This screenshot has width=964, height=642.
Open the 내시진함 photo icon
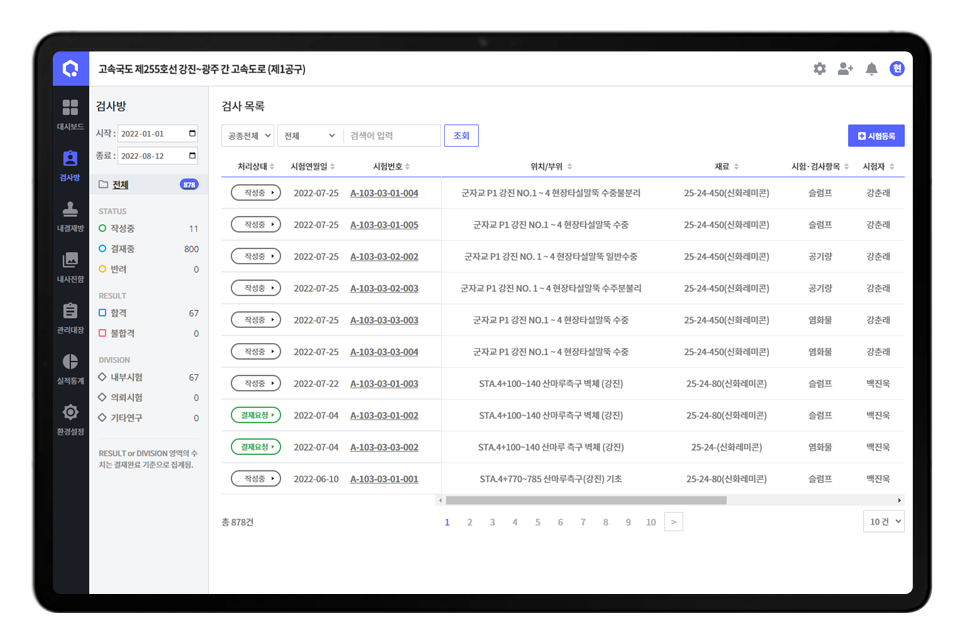pyautogui.click(x=70, y=267)
